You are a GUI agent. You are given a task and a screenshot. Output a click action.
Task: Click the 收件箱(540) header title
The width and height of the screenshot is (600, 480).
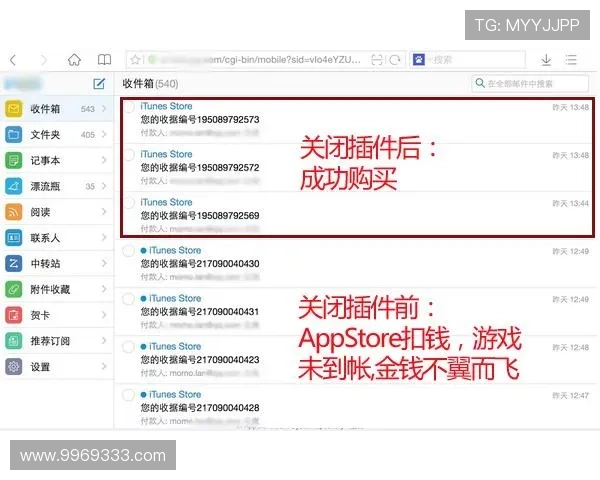tap(150, 83)
